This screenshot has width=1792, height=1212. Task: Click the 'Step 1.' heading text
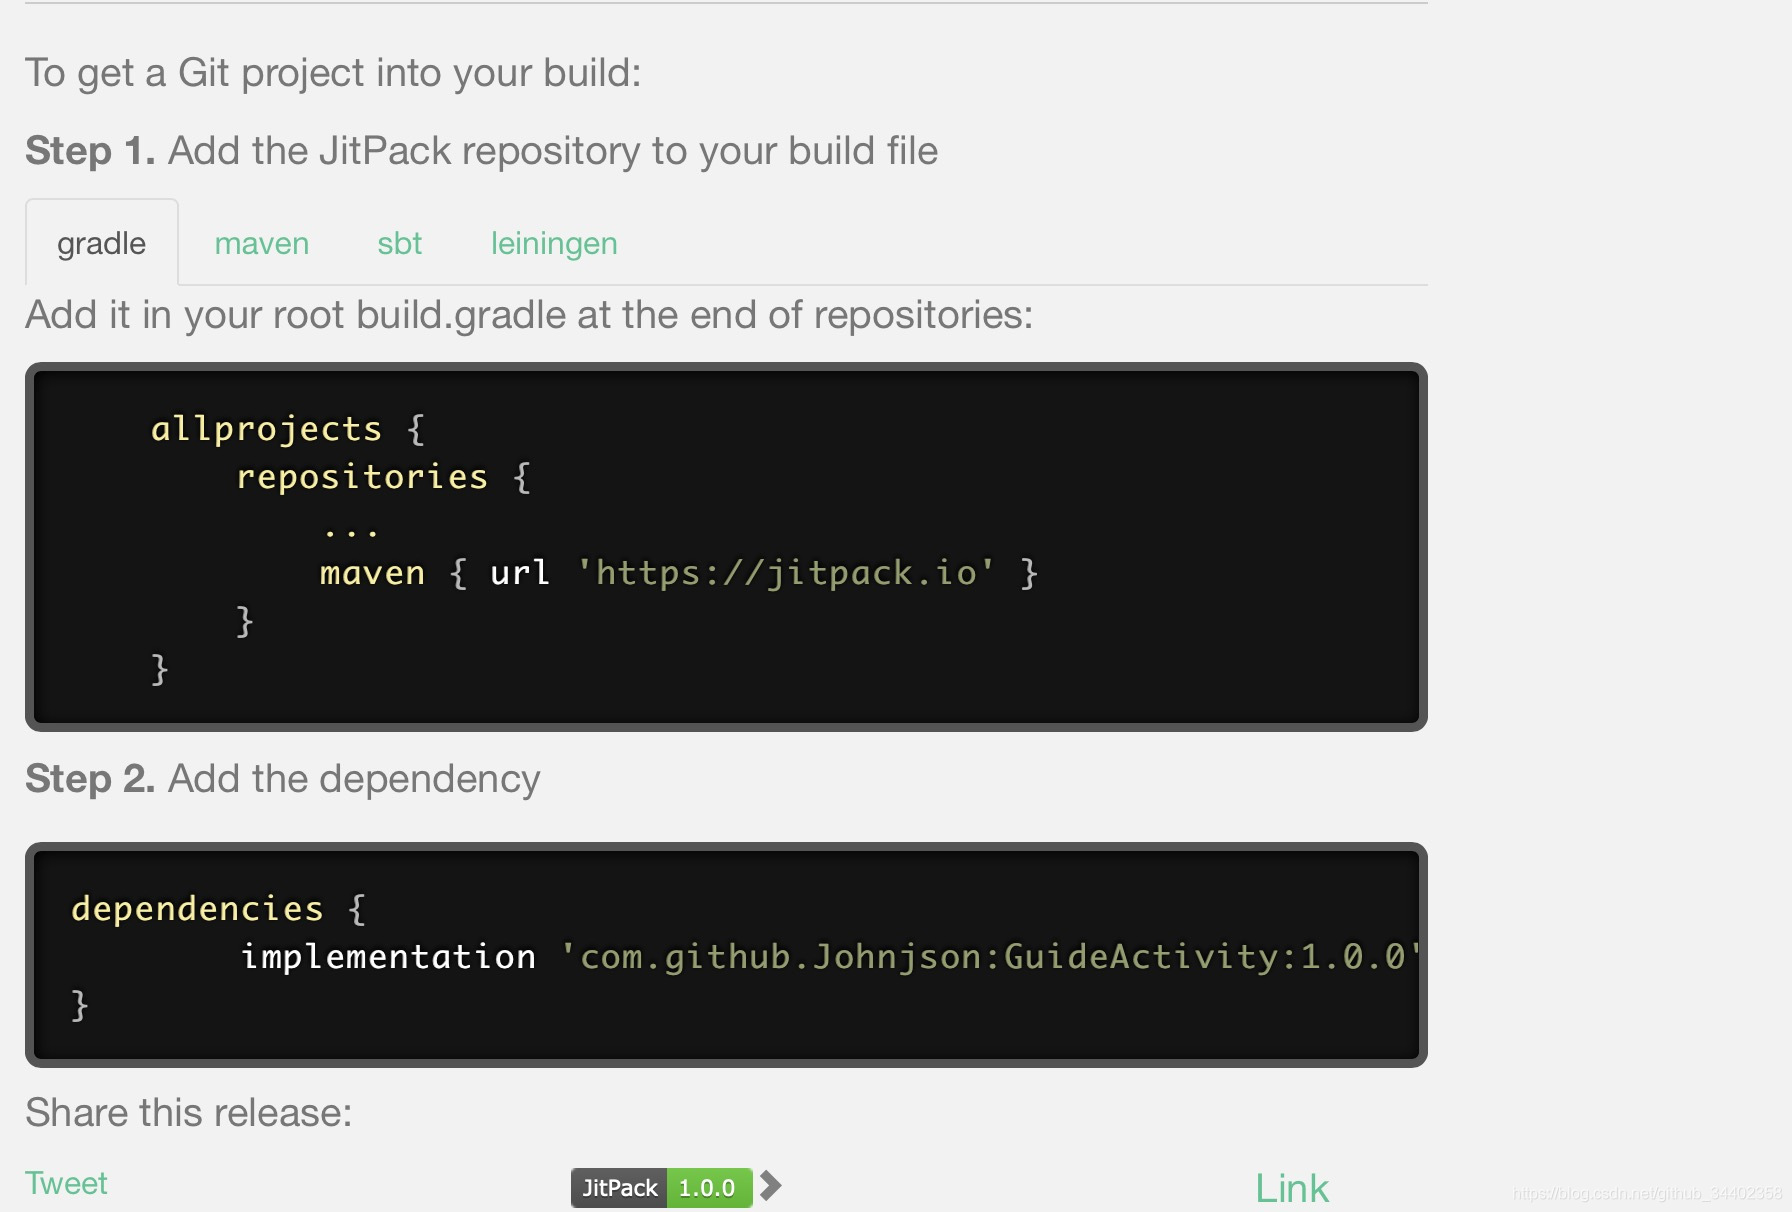pyautogui.click(x=90, y=151)
